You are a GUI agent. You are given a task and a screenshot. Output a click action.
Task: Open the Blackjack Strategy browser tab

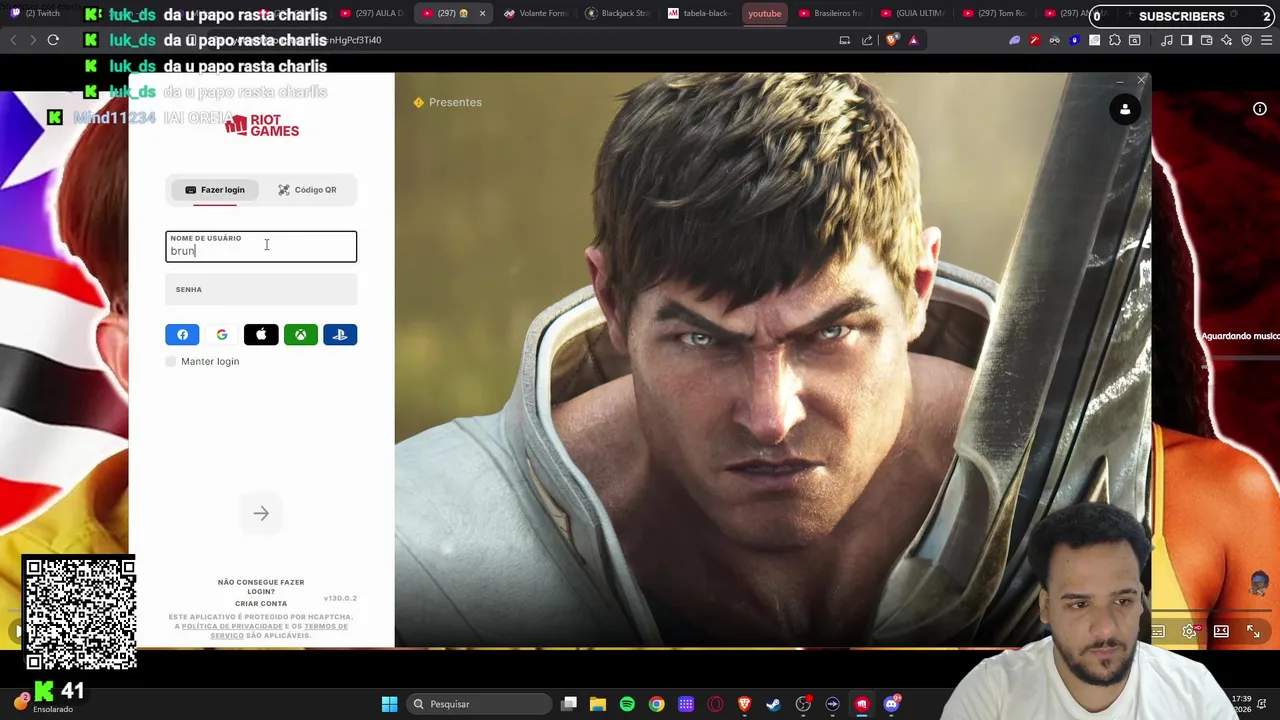point(617,13)
